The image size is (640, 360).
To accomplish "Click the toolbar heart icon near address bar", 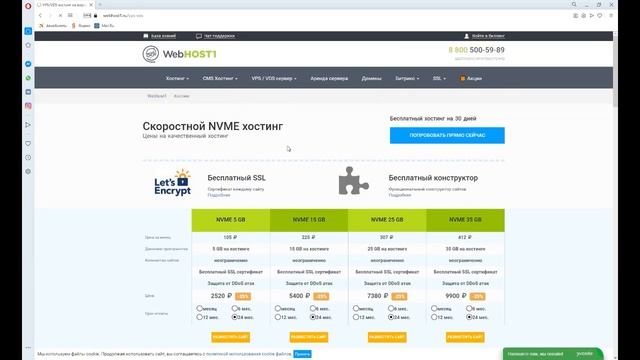I will coord(600,16).
